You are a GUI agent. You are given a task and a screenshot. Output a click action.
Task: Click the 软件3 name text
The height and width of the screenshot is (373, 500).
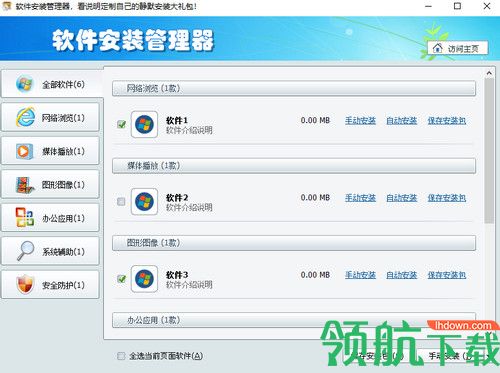click(x=177, y=275)
